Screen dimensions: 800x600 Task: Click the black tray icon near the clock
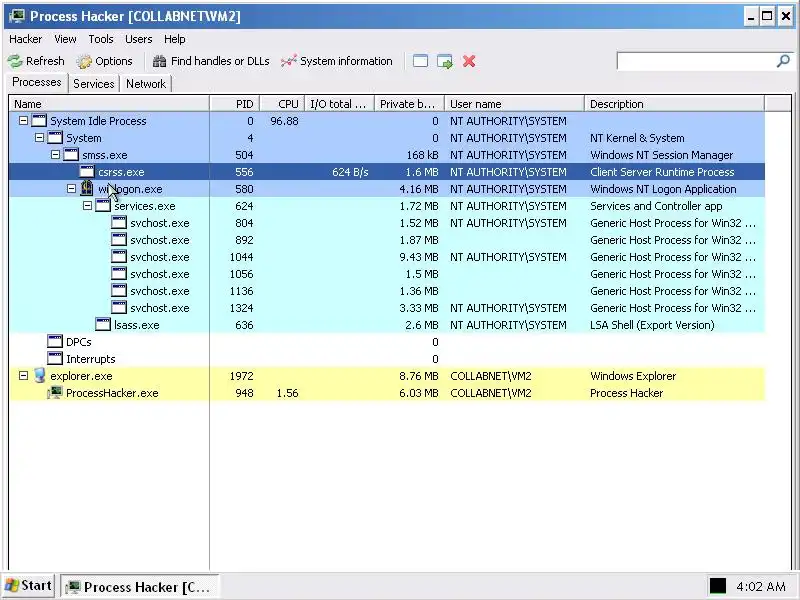(718, 586)
